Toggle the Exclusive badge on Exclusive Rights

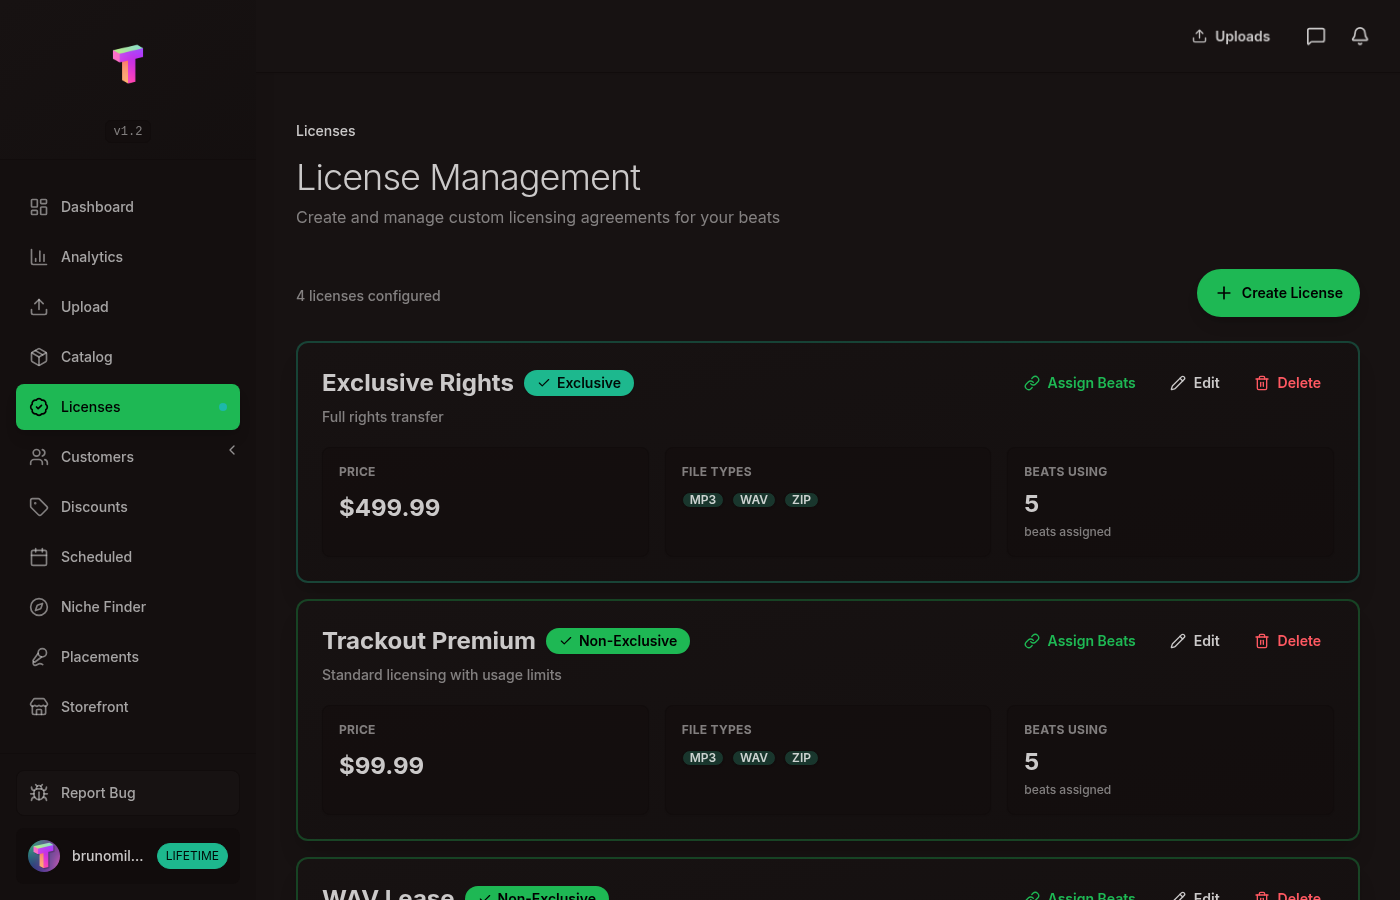click(579, 383)
